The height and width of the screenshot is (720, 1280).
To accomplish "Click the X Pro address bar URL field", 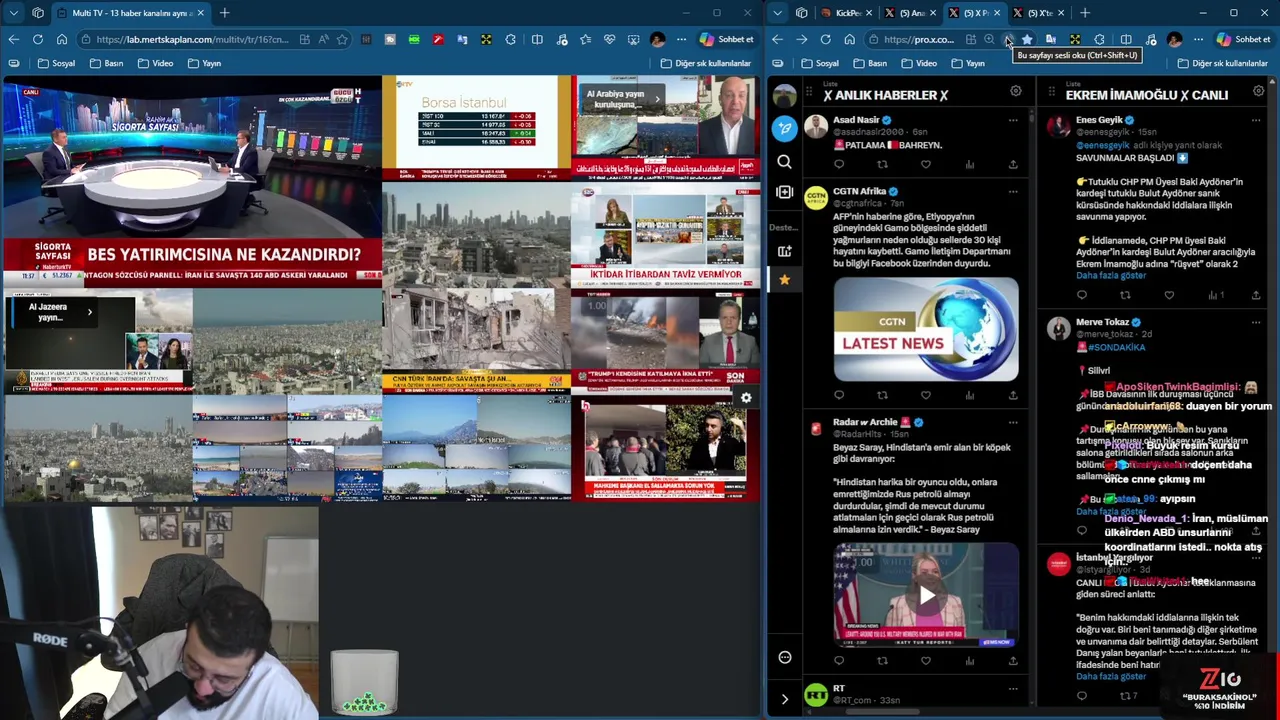I will coord(918,39).
